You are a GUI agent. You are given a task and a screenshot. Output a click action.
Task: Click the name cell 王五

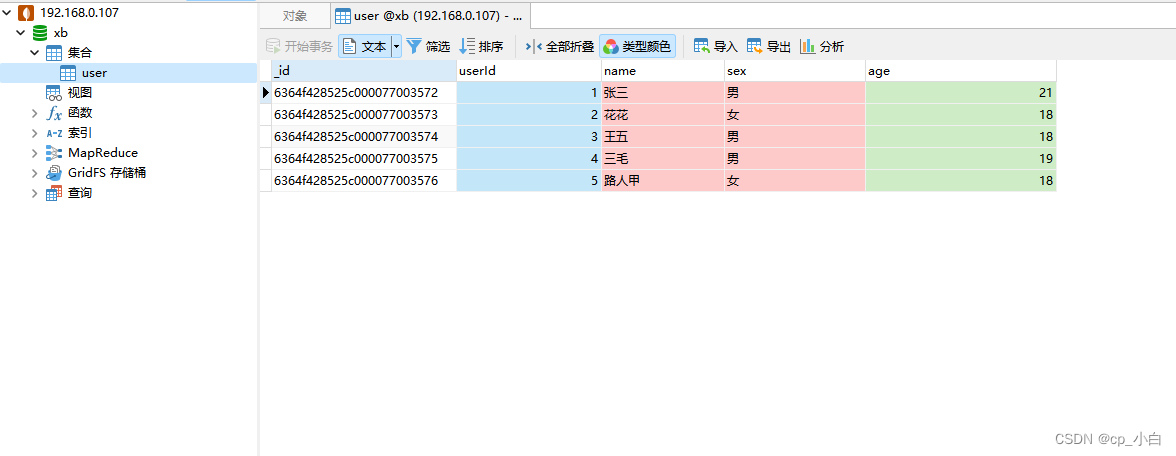[x=663, y=136]
